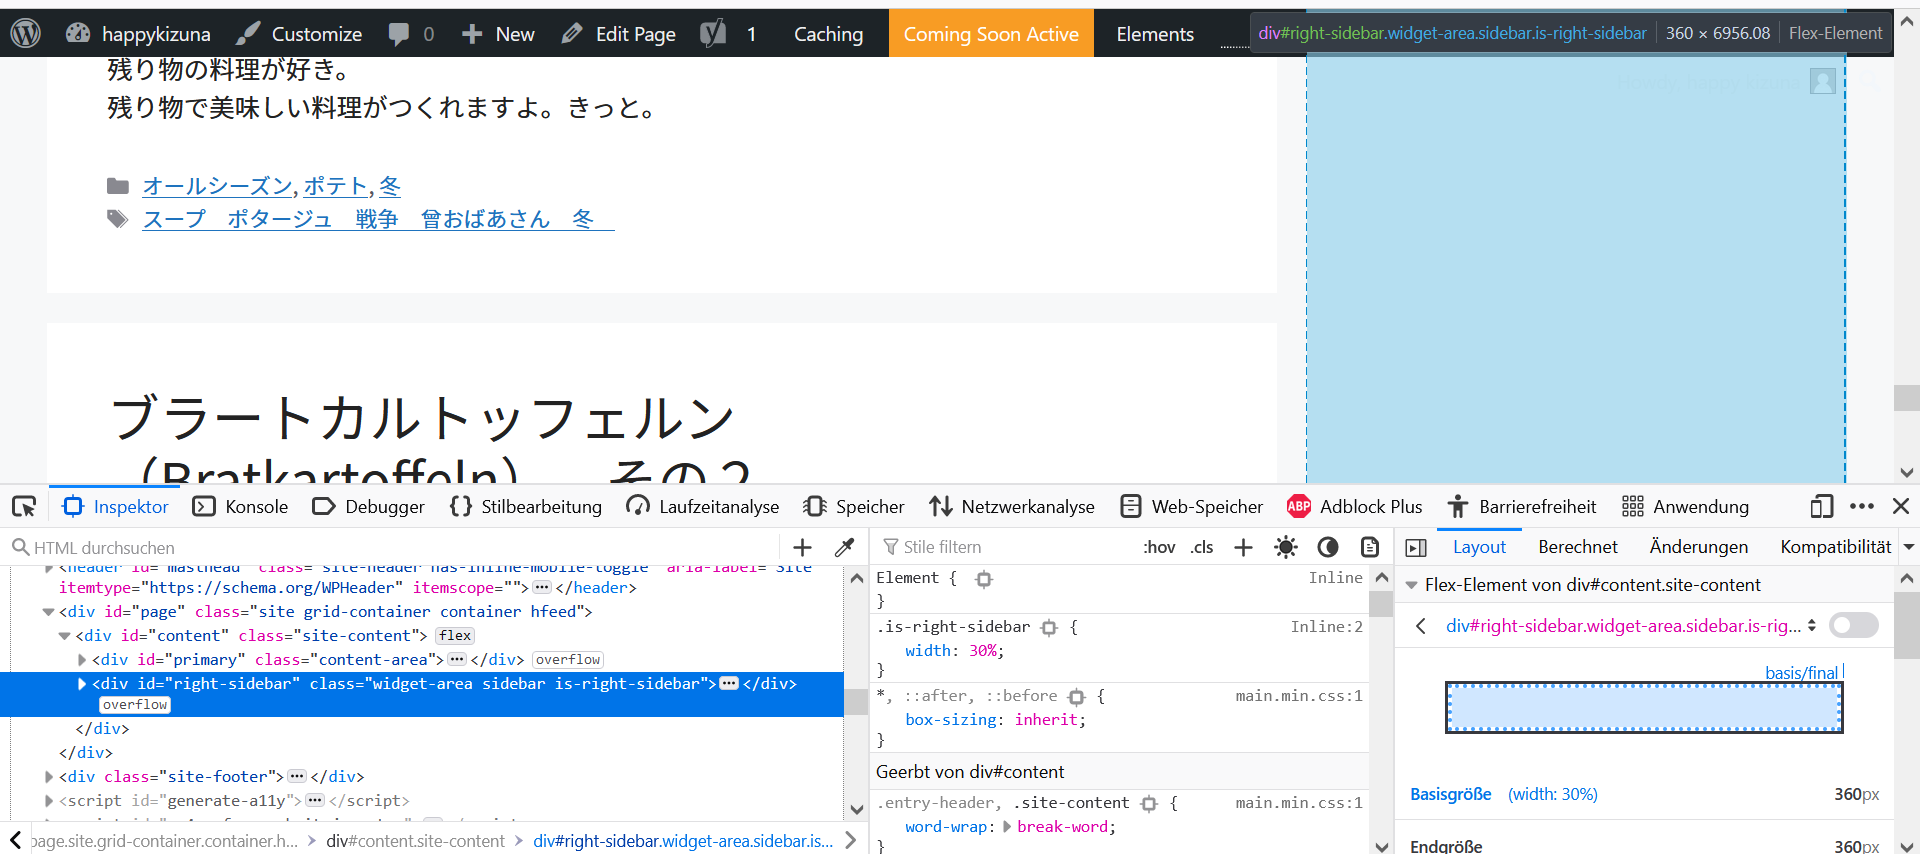This screenshot has width=1920, height=854.
Task: Click the Yoast SEO icon in the admin bar
Action: (713, 33)
